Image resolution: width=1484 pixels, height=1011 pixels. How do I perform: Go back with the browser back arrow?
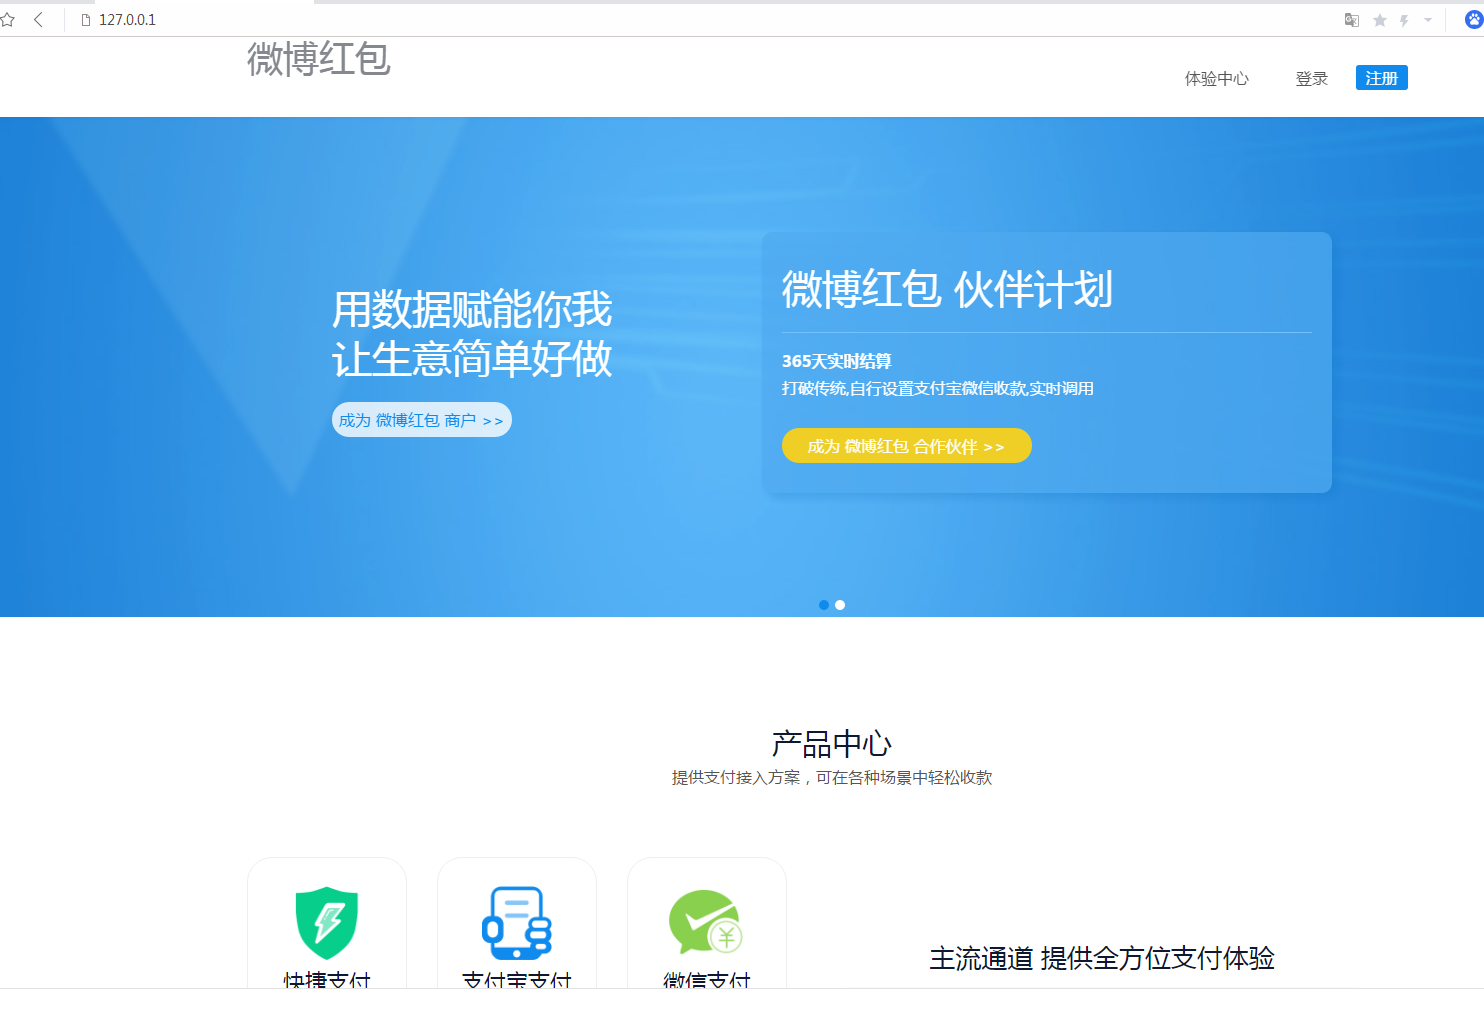[x=38, y=20]
